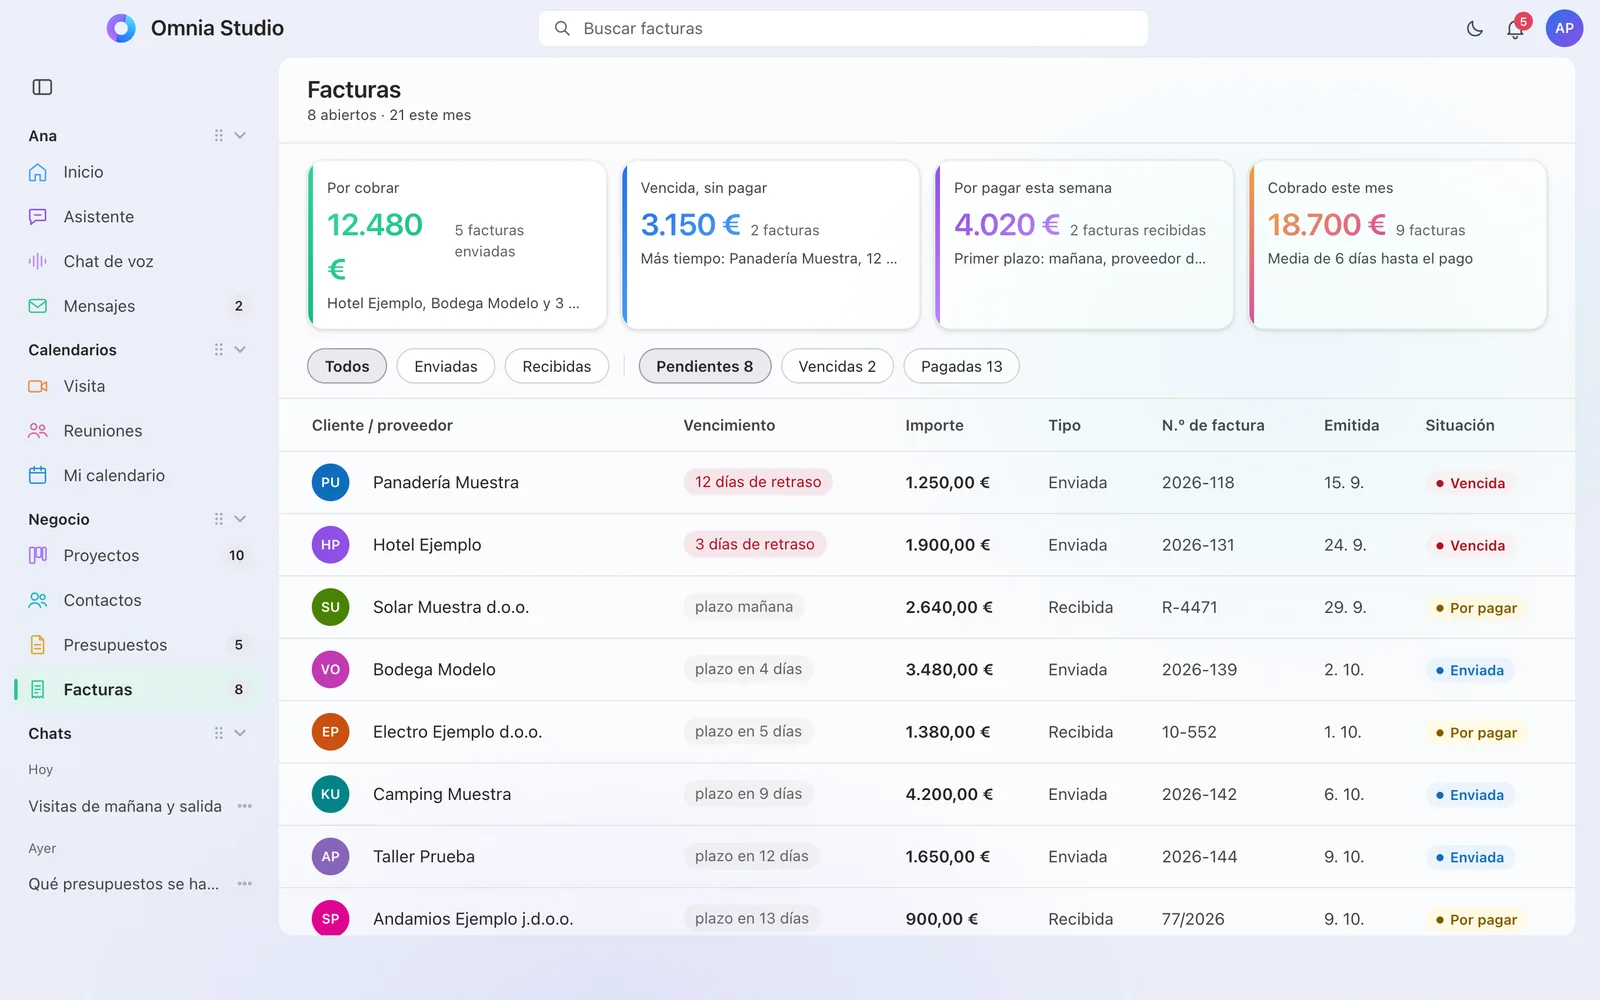Select the Enviadas filter
Viewport: 1600px width, 1000px height.
pyautogui.click(x=446, y=366)
